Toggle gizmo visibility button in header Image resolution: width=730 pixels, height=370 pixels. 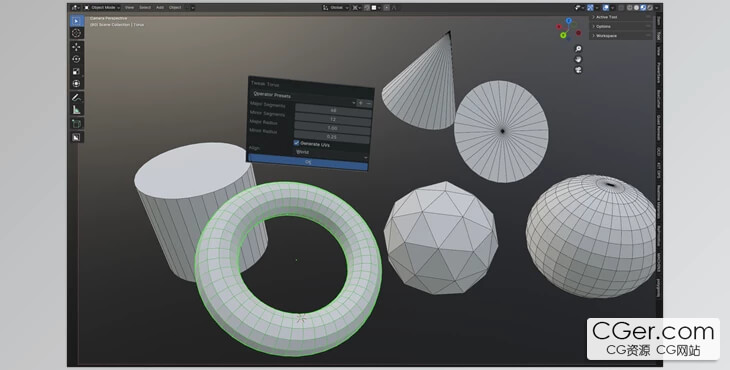coord(590,7)
